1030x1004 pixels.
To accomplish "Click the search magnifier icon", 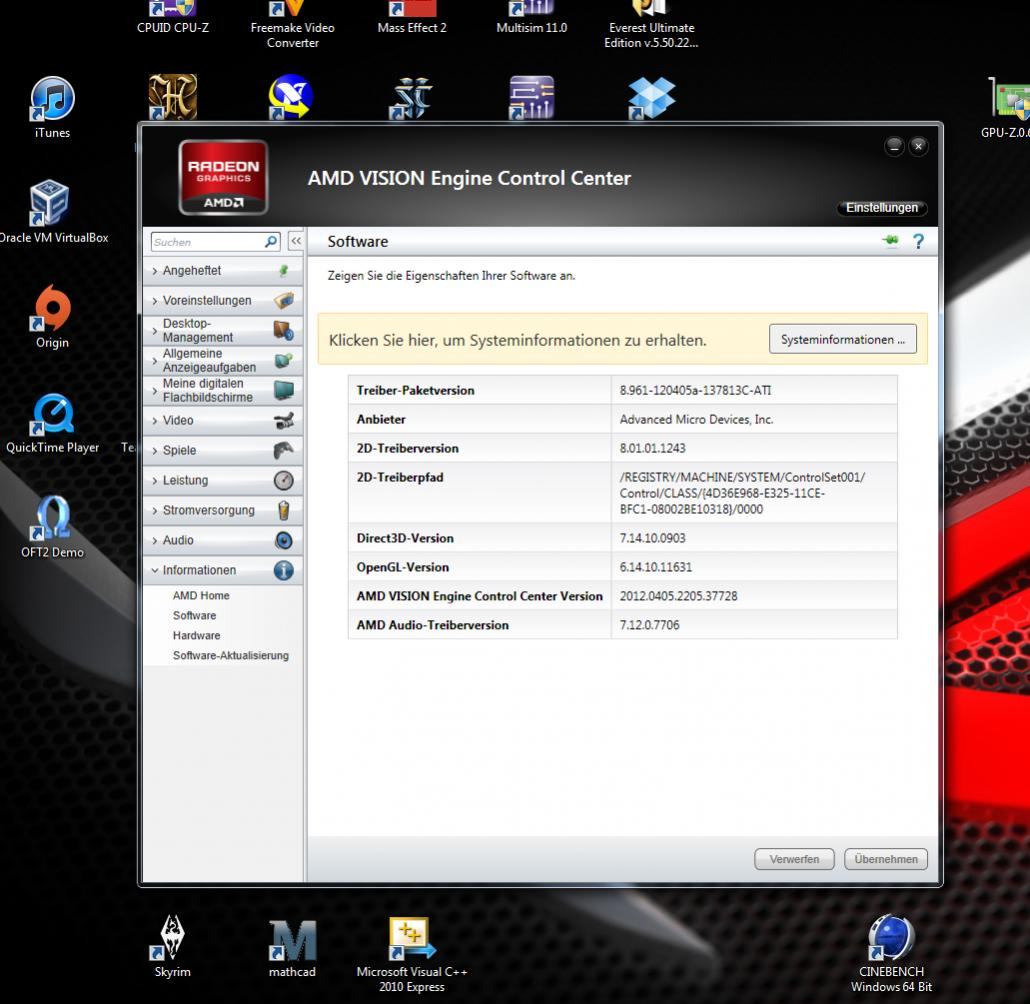I will (x=271, y=242).
